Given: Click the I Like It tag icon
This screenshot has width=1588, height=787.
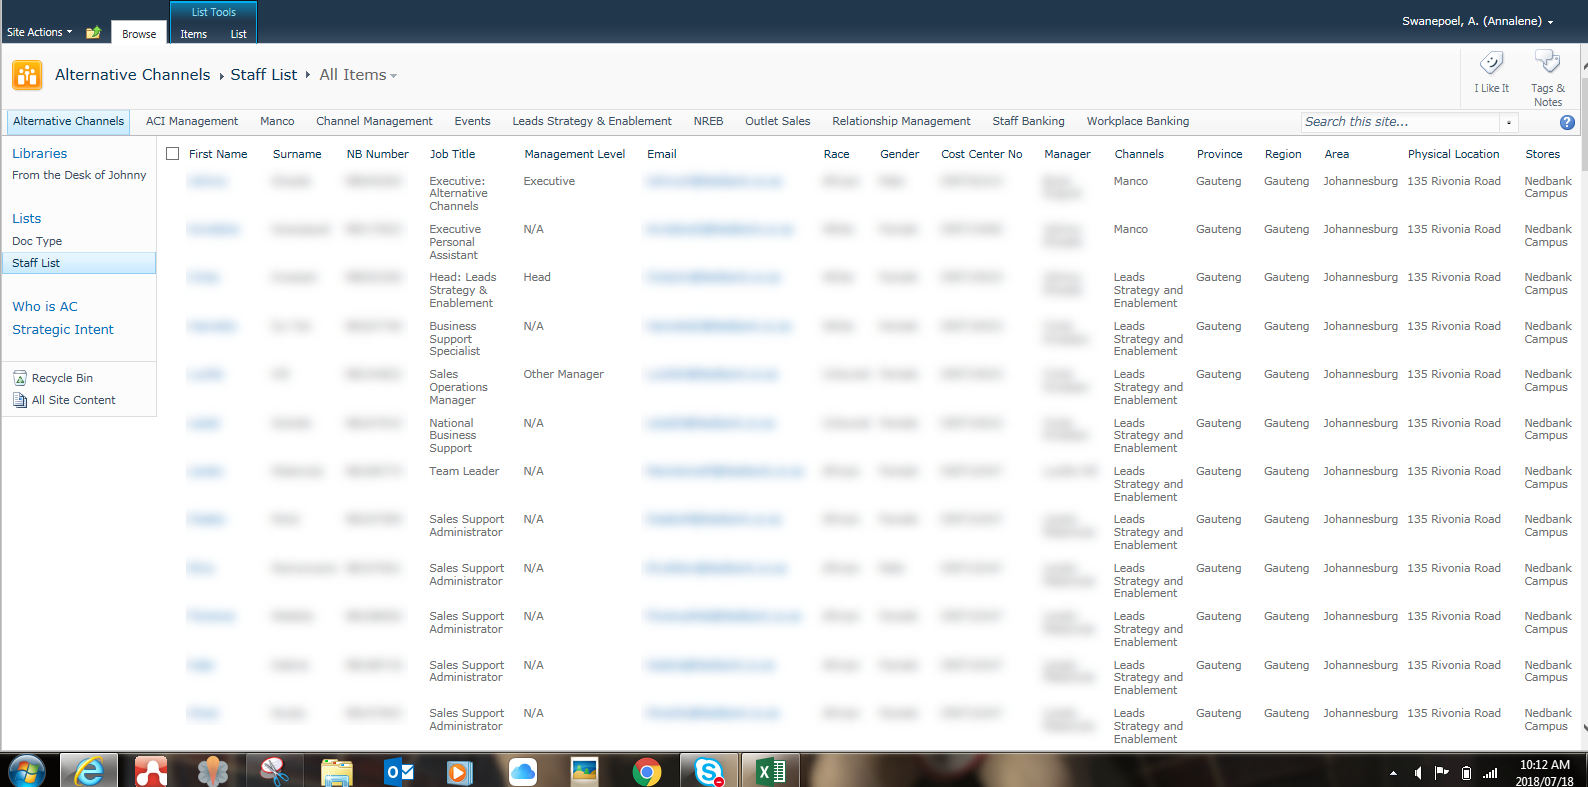Looking at the screenshot, I should pos(1491,65).
